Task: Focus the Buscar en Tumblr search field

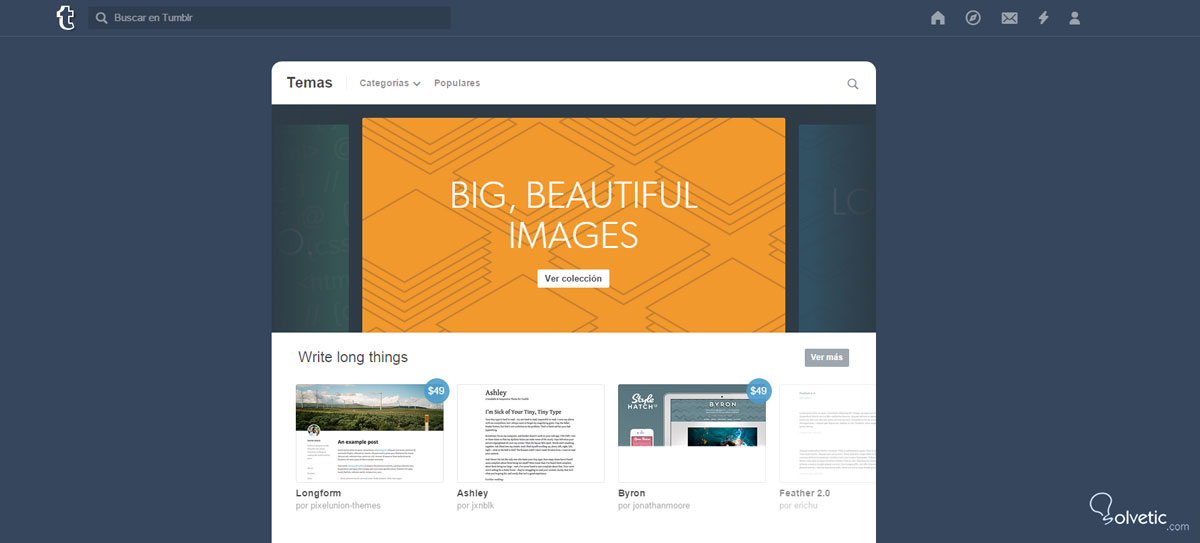Action: click(x=269, y=18)
